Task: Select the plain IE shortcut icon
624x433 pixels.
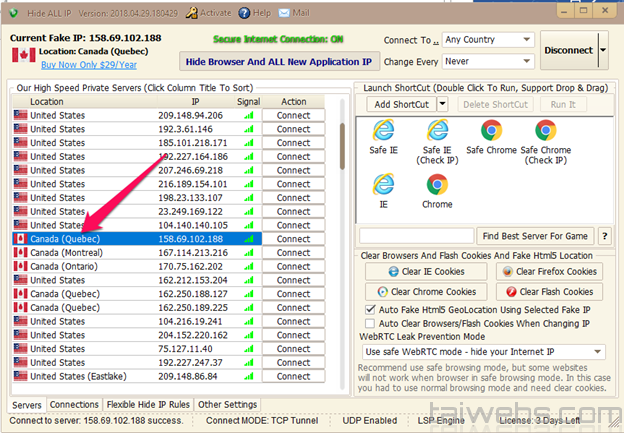Action: (382, 186)
